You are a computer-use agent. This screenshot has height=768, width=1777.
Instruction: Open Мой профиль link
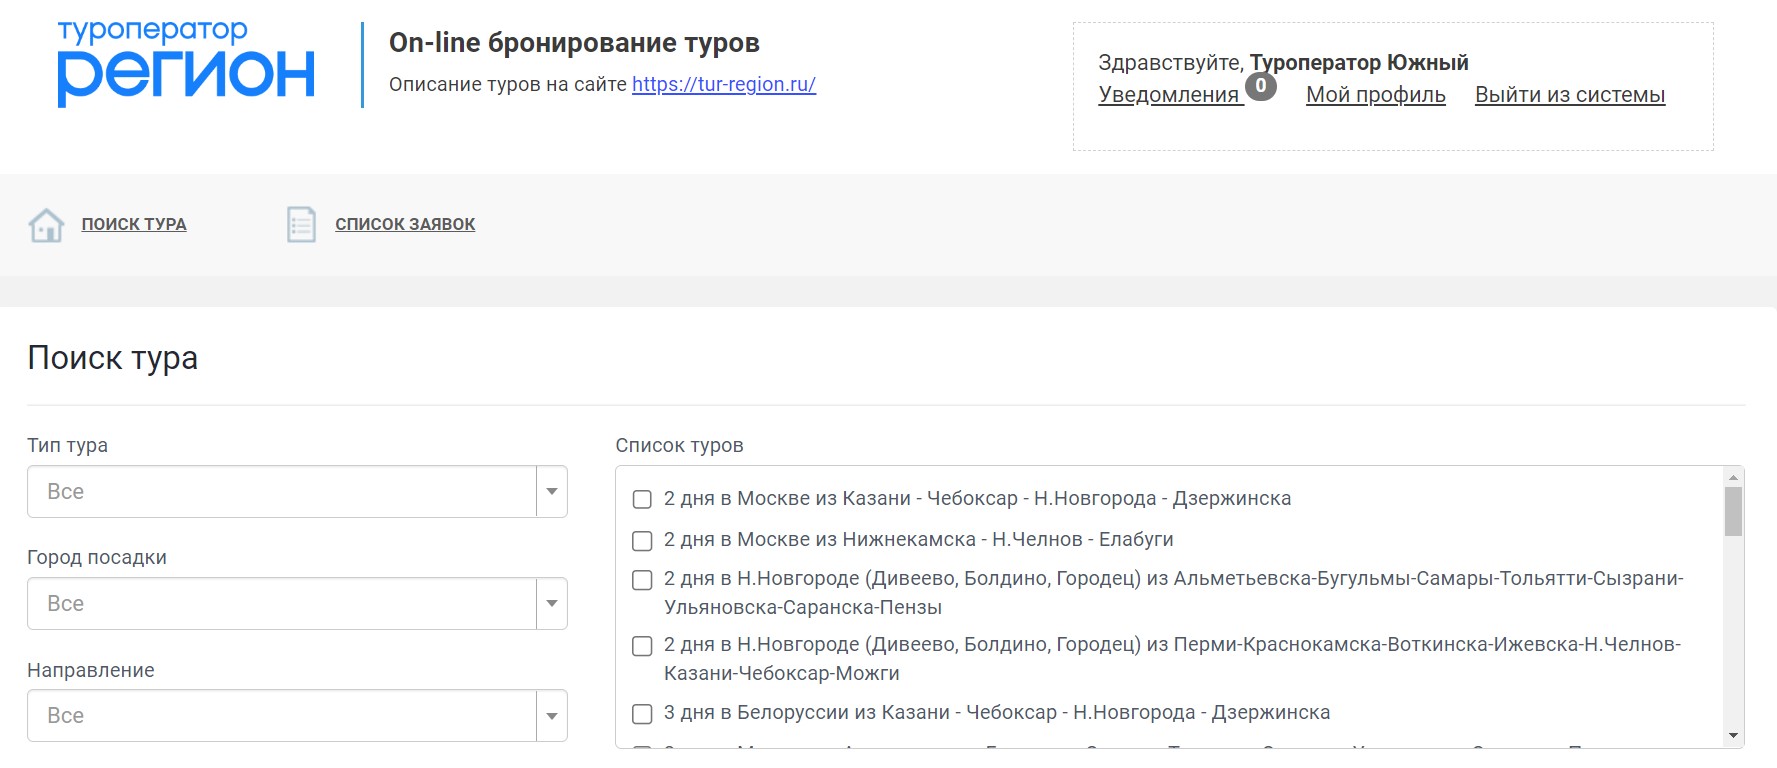[x=1375, y=95]
